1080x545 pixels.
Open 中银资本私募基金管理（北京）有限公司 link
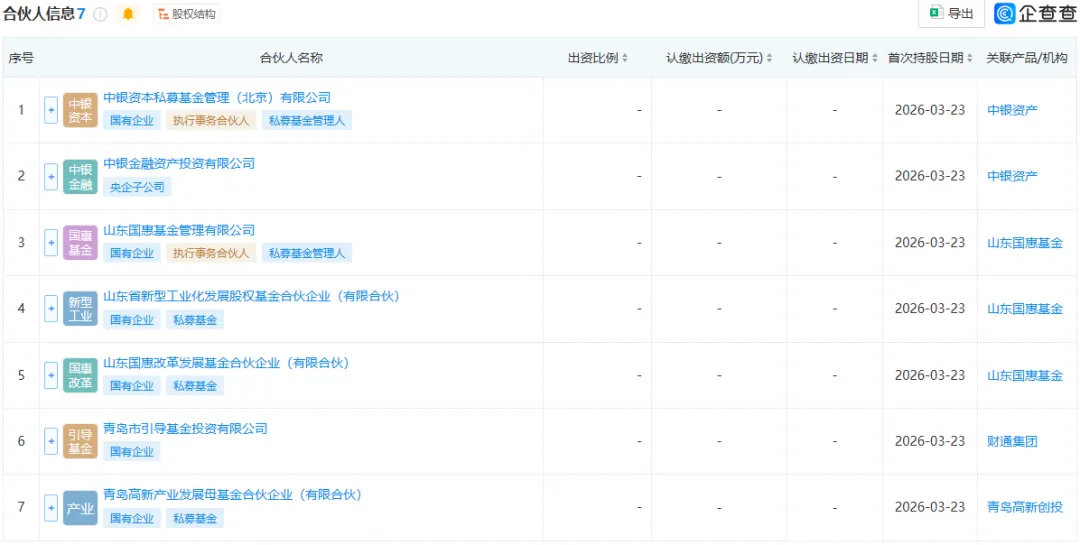coord(217,98)
